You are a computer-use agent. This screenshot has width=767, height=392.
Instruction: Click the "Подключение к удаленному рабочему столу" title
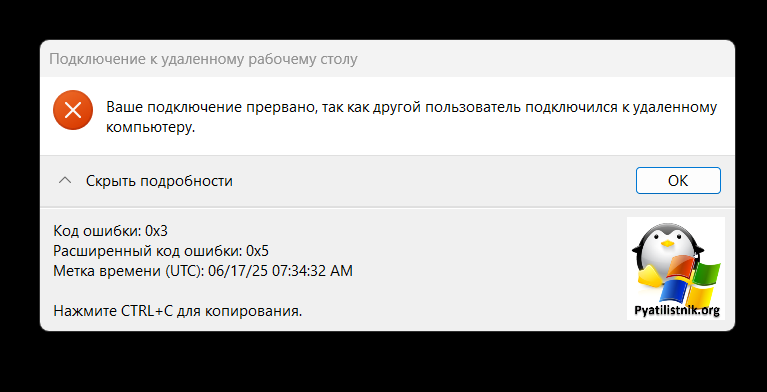pos(203,59)
